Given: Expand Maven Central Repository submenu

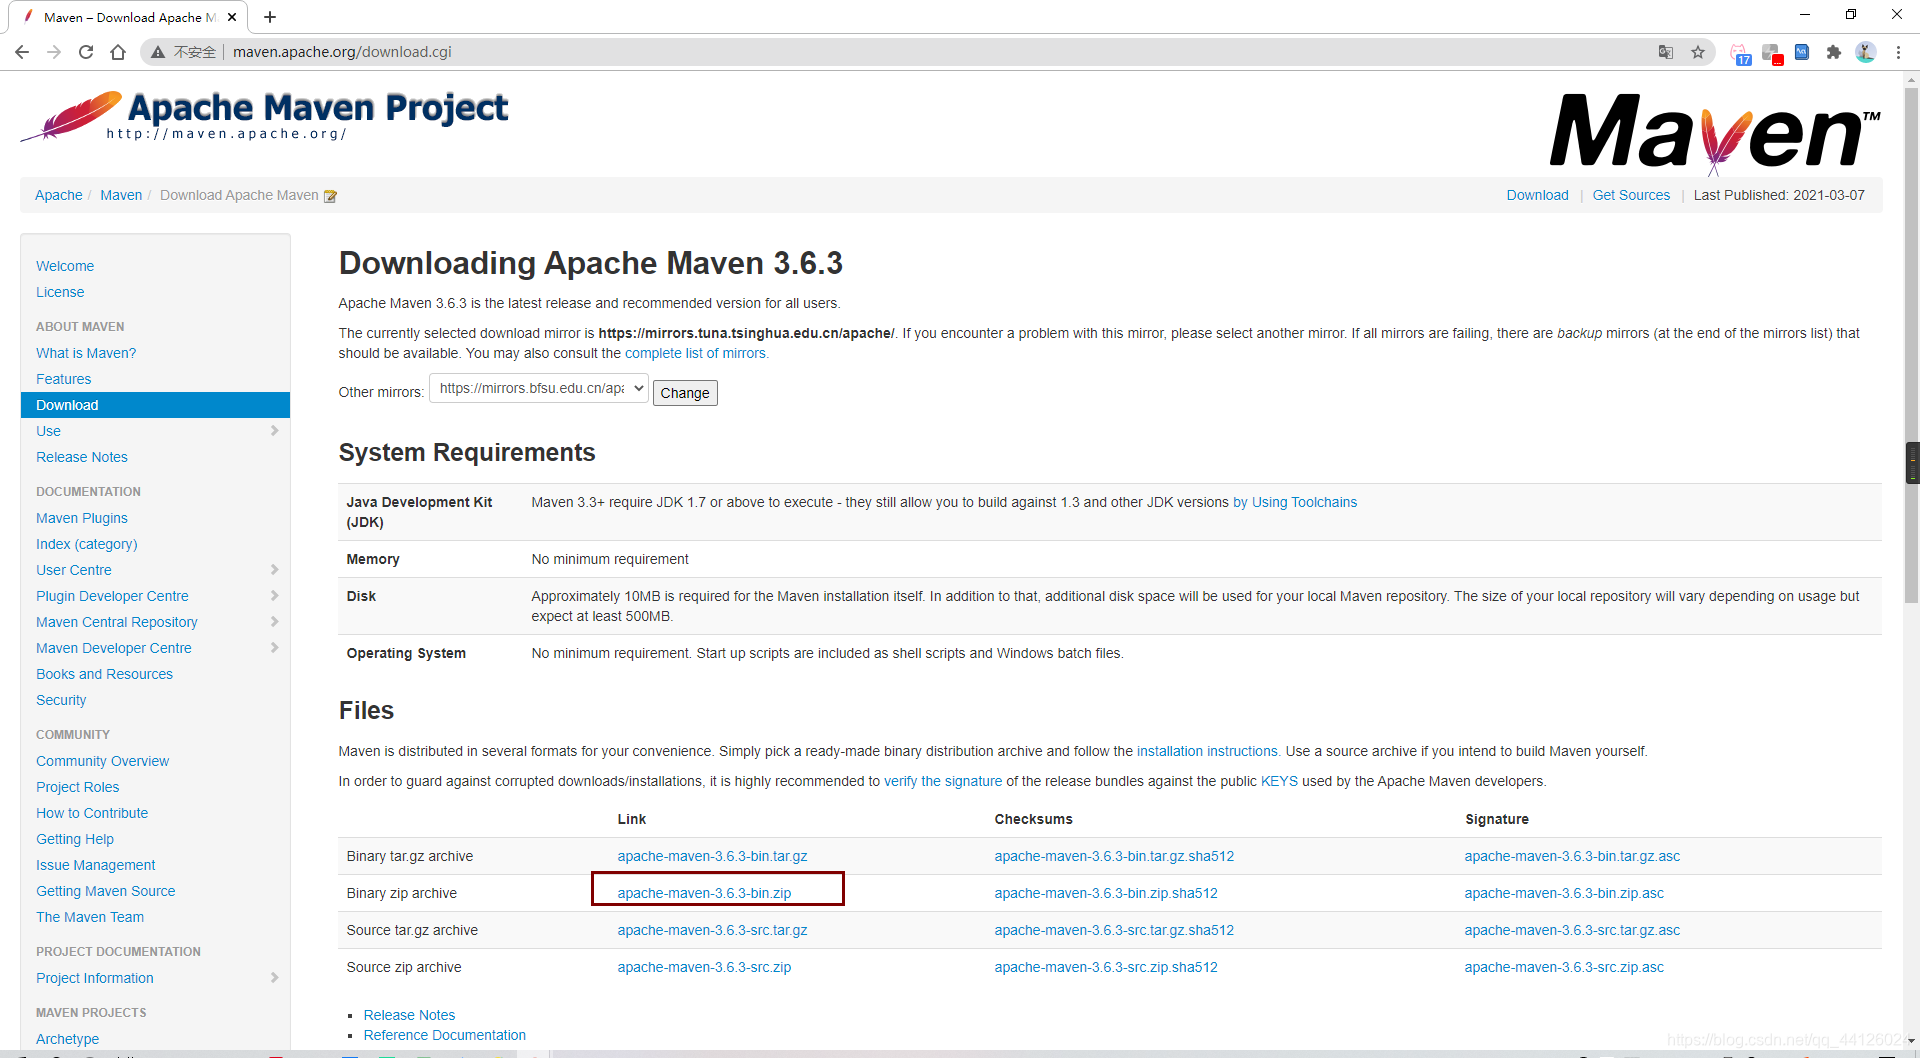Looking at the screenshot, I should [x=274, y=622].
